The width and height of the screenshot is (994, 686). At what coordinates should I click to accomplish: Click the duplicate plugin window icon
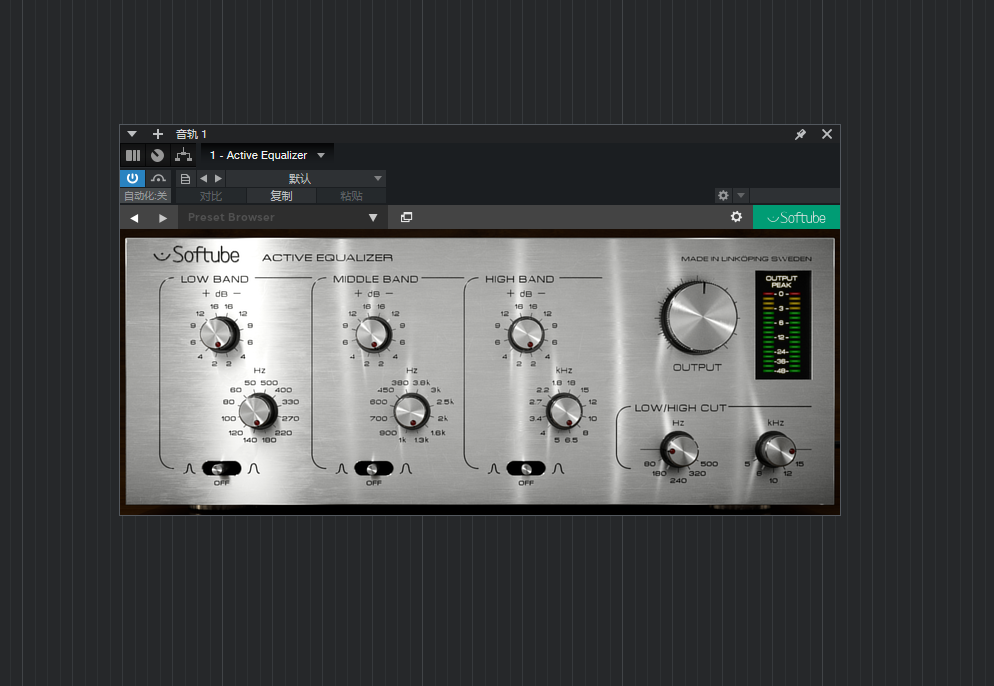(406, 216)
